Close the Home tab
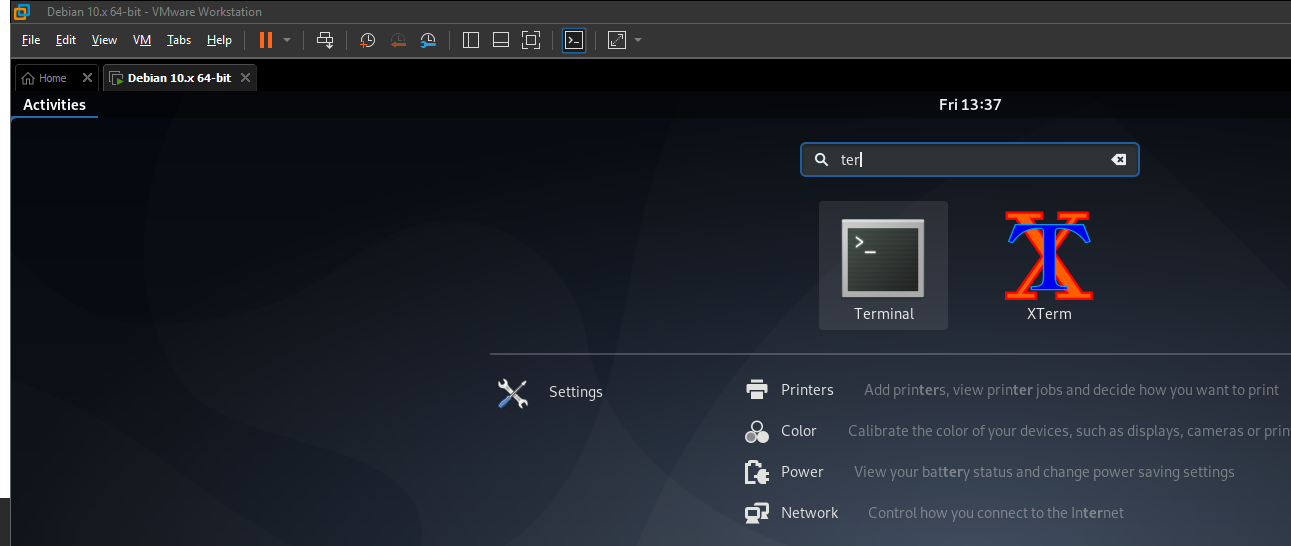This screenshot has width=1291, height=546. click(87, 78)
